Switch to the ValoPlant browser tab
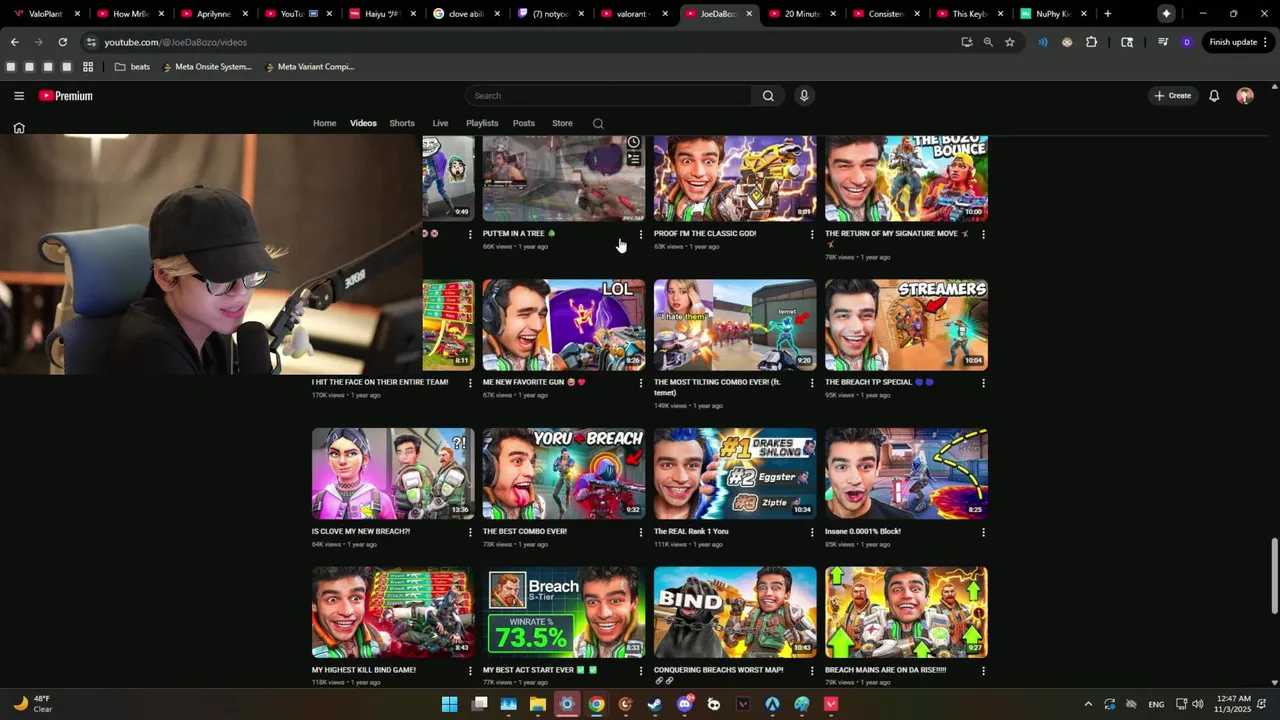Image resolution: width=1280 pixels, height=720 pixels. point(45,14)
